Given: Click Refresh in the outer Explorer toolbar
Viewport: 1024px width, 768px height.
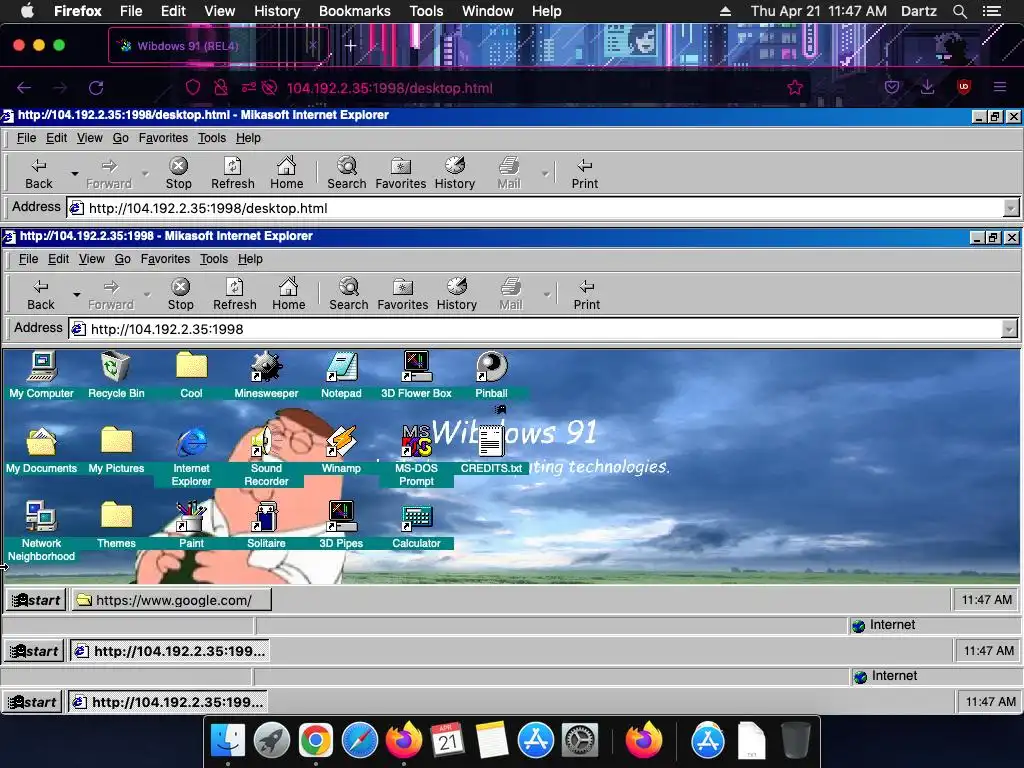Looking at the screenshot, I should click(232, 173).
